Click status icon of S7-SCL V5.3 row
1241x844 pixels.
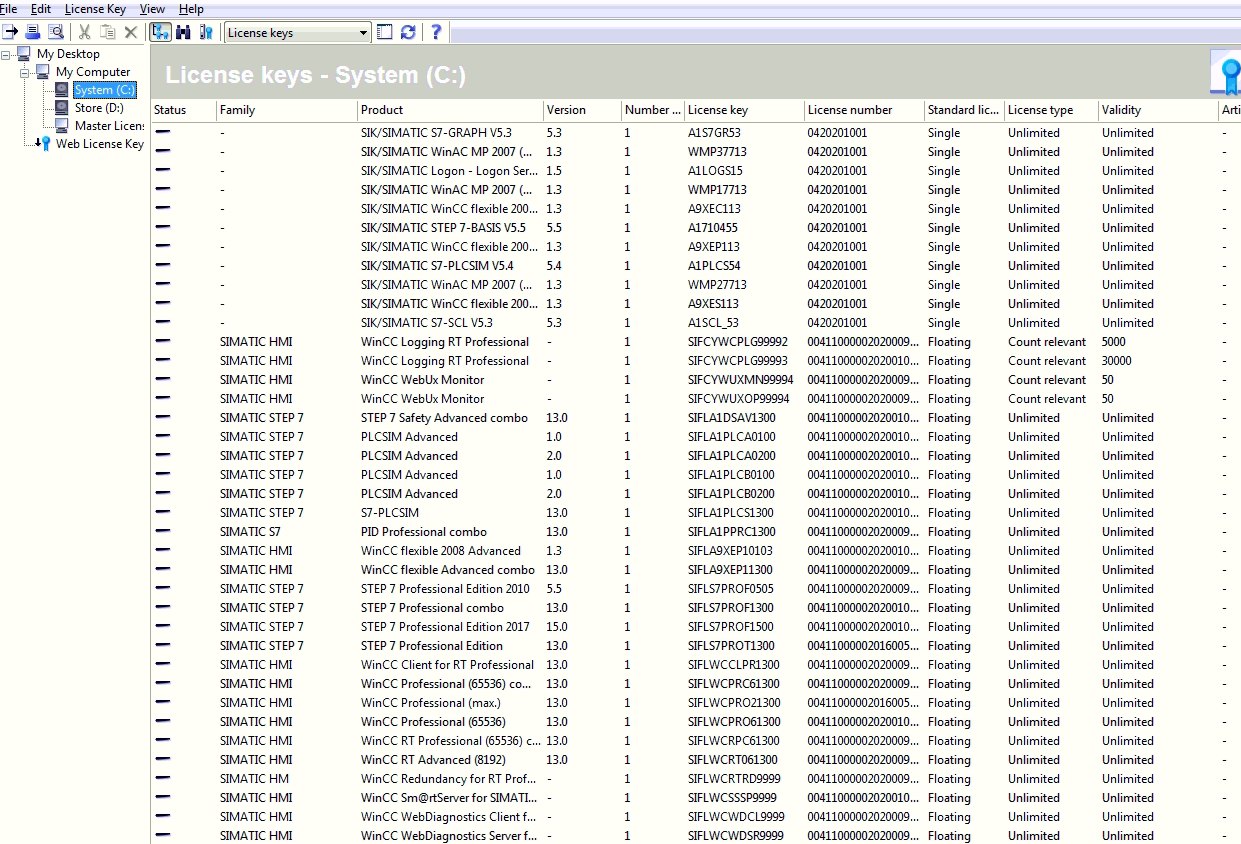point(162,322)
